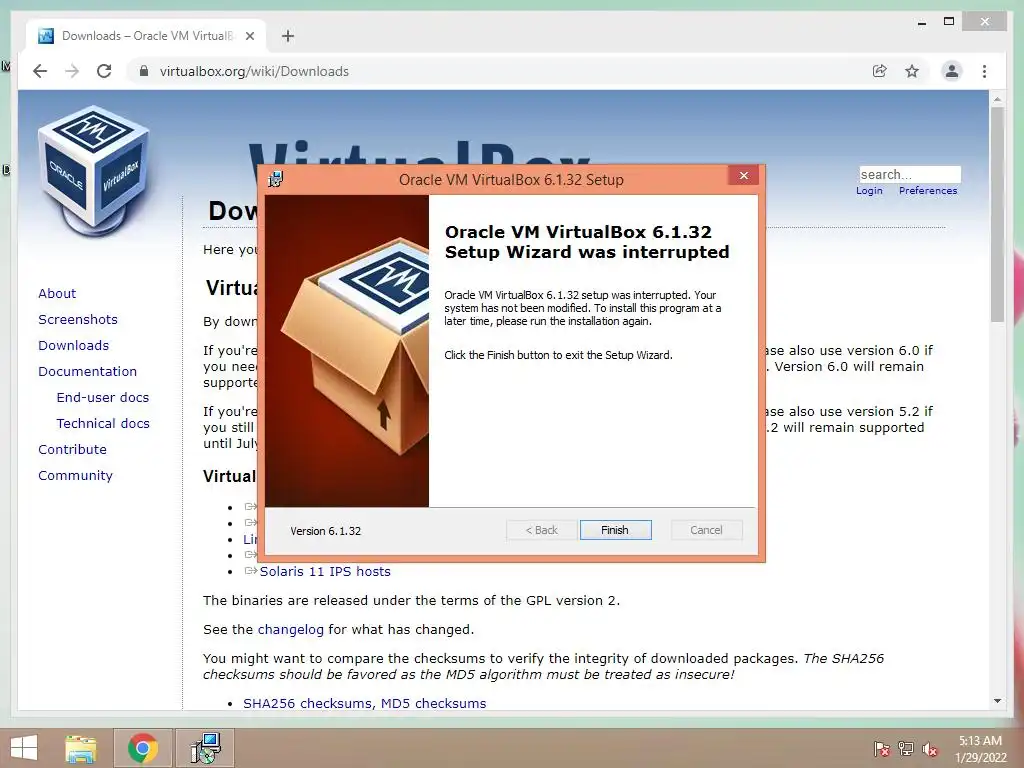Open the Screenshots sidebar link
Viewport: 1024px width, 768px height.
[78, 319]
